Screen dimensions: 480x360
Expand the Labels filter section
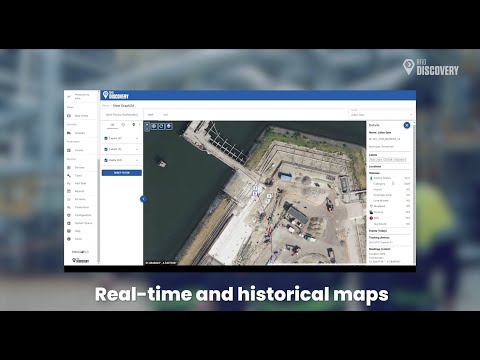(x=121, y=149)
